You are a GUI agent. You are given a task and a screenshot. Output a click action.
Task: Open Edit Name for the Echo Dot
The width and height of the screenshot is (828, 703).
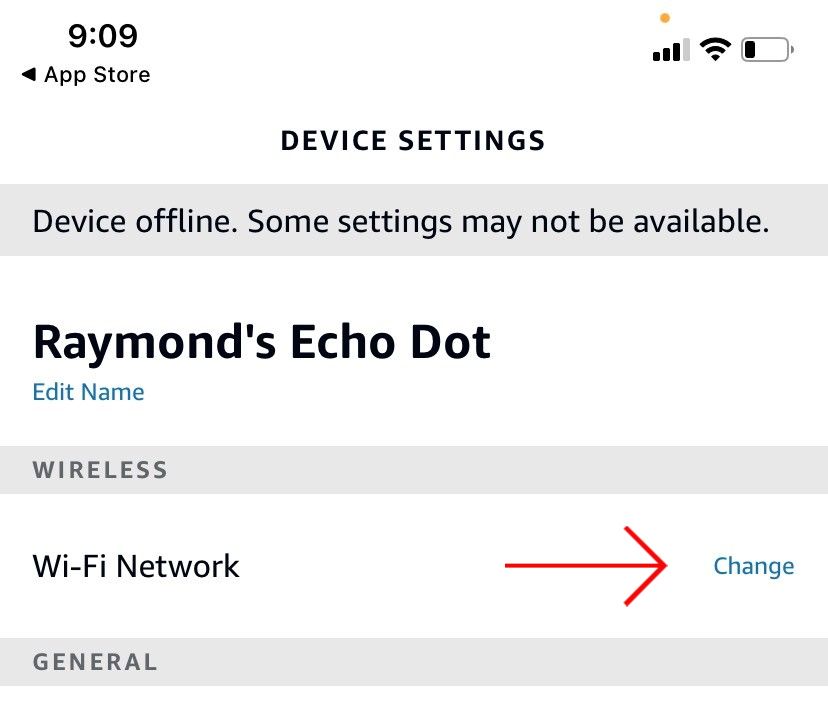click(88, 392)
